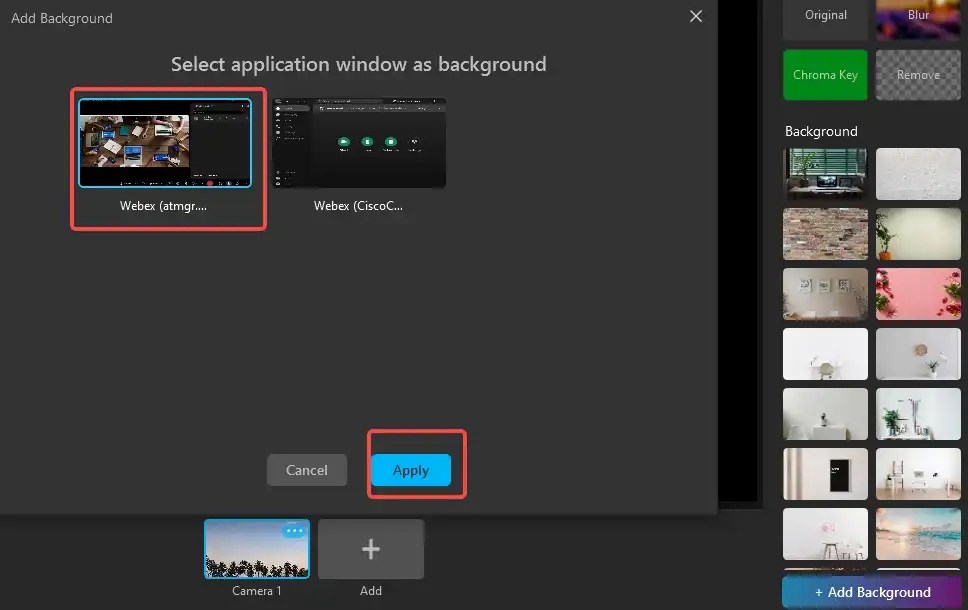Image resolution: width=968 pixels, height=610 pixels.
Task: Add a new camera using the plus icon
Action: coord(371,548)
